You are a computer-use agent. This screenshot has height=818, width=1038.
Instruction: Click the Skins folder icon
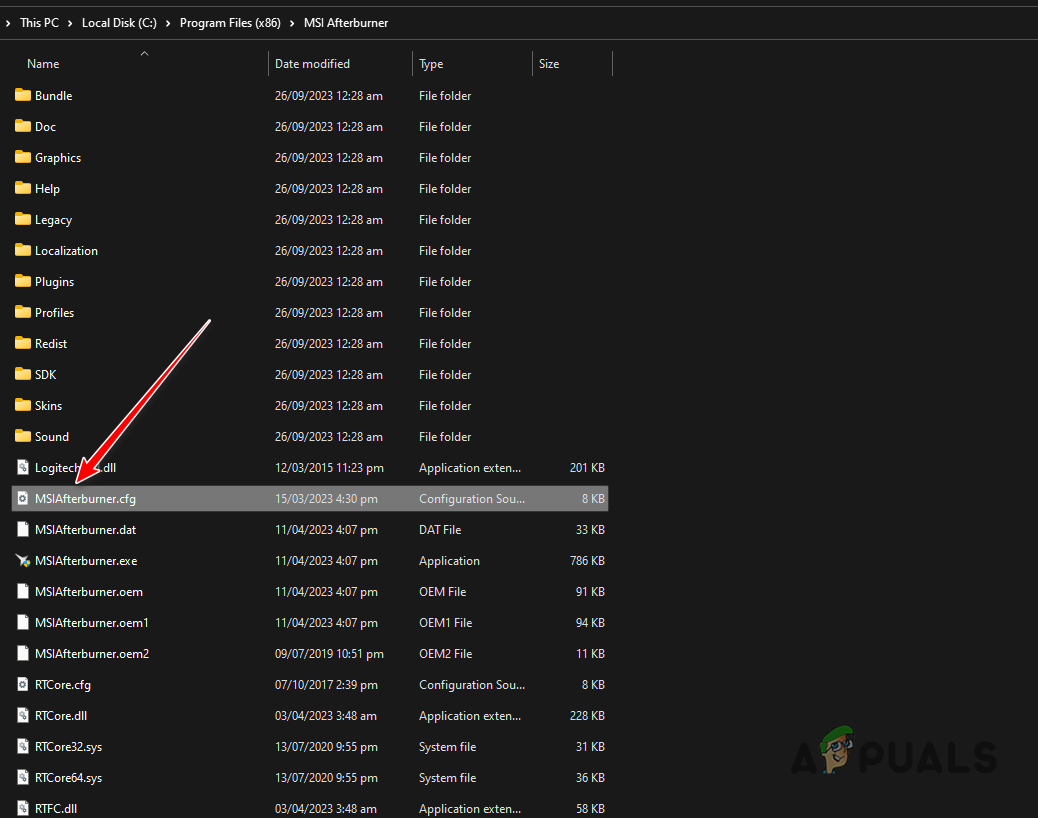point(23,405)
